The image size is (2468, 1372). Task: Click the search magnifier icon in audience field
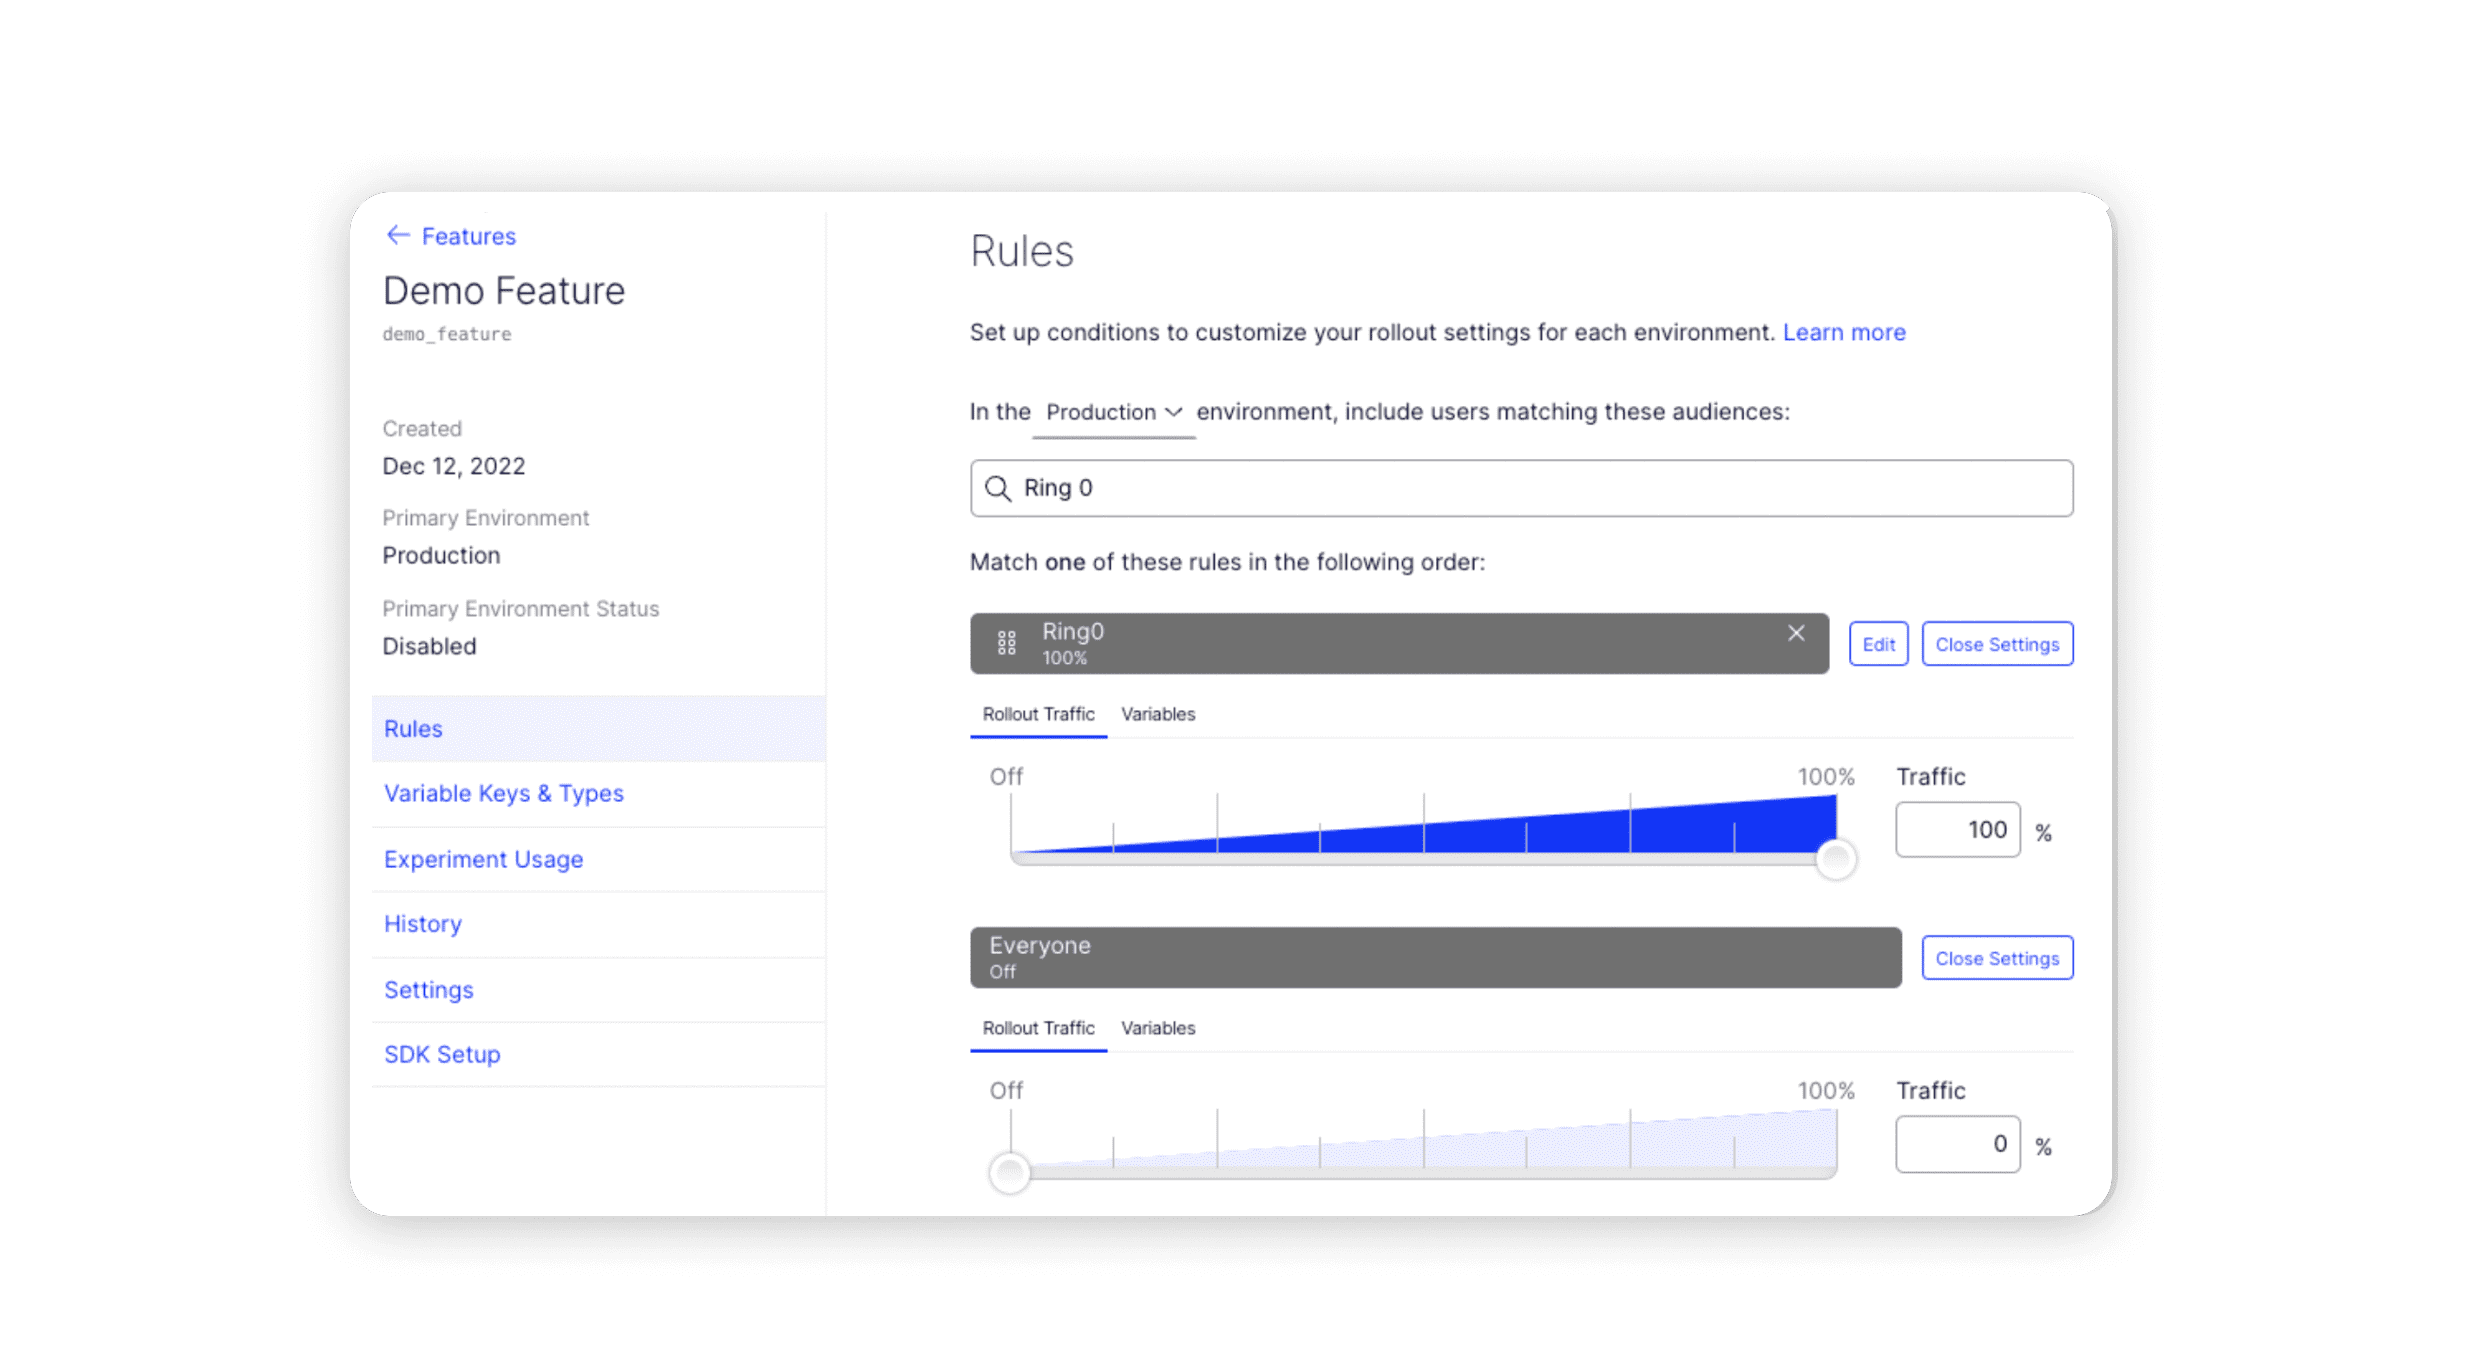tap(997, 488)
